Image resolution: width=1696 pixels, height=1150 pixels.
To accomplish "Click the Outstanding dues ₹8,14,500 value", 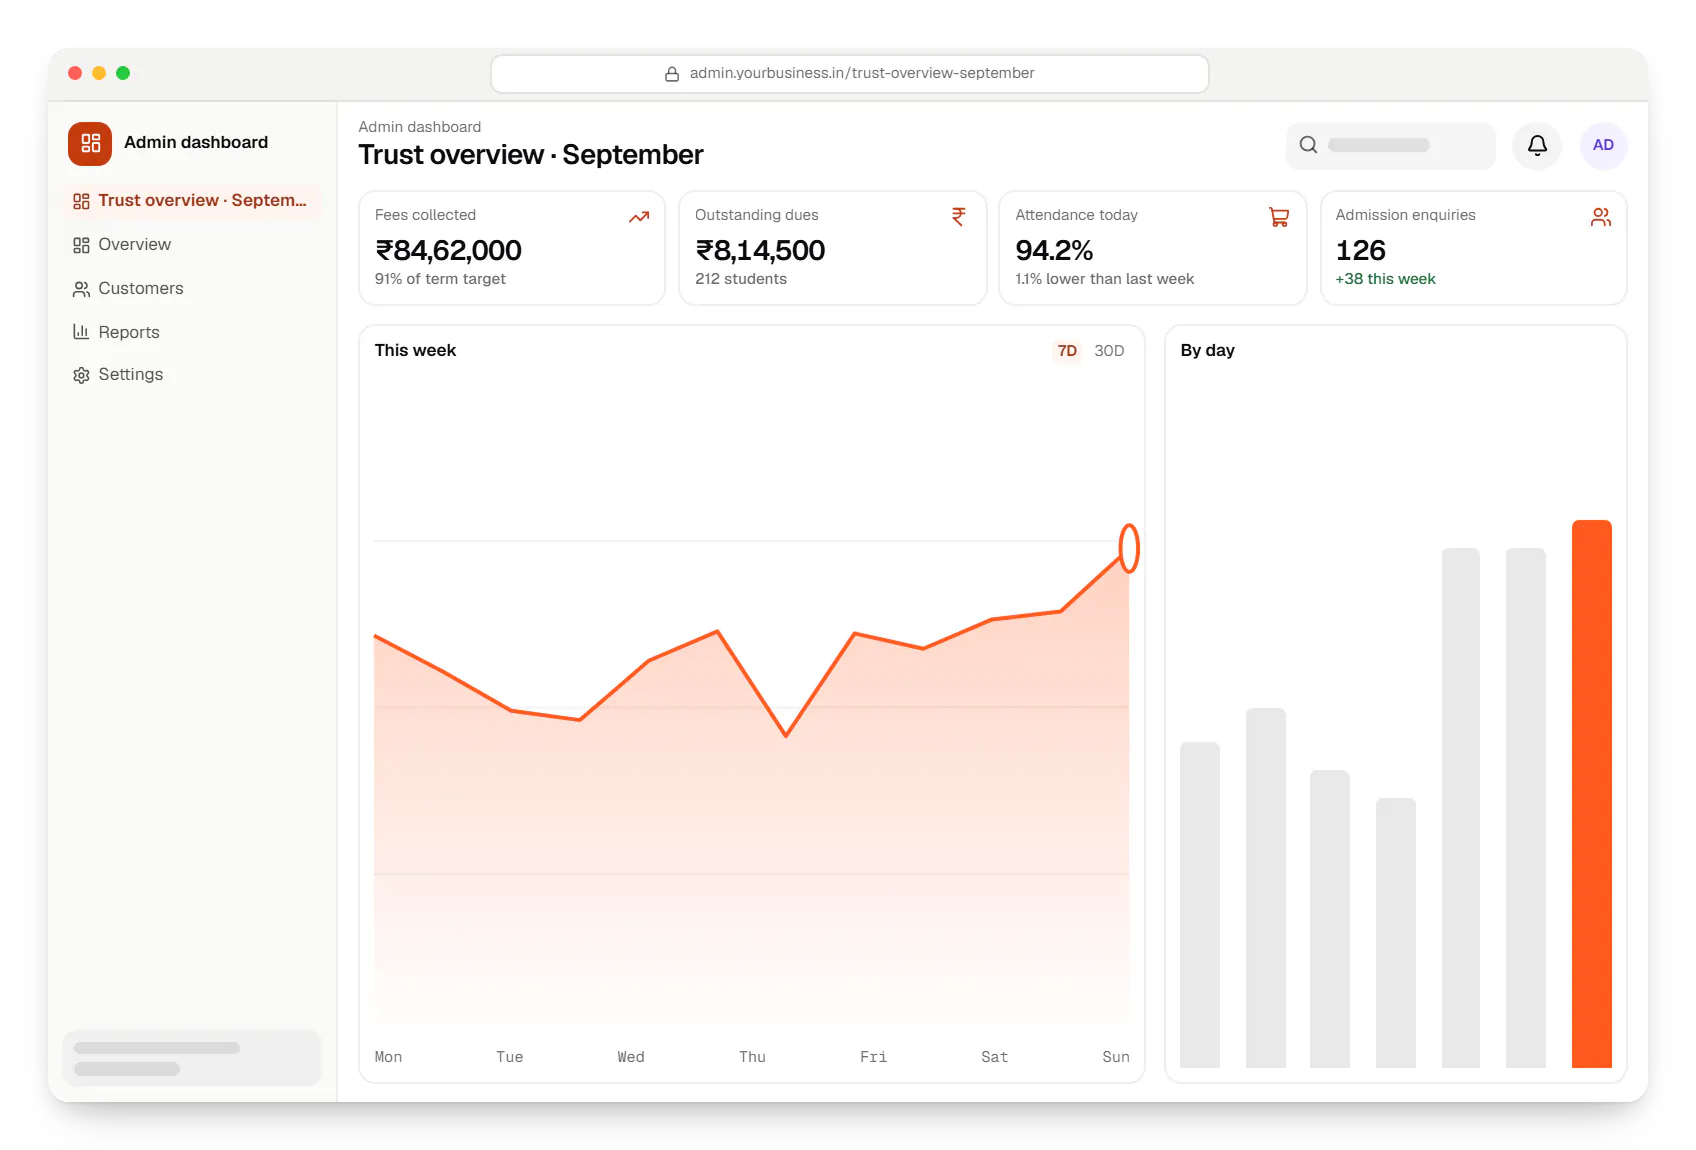I will pos(760,250).
